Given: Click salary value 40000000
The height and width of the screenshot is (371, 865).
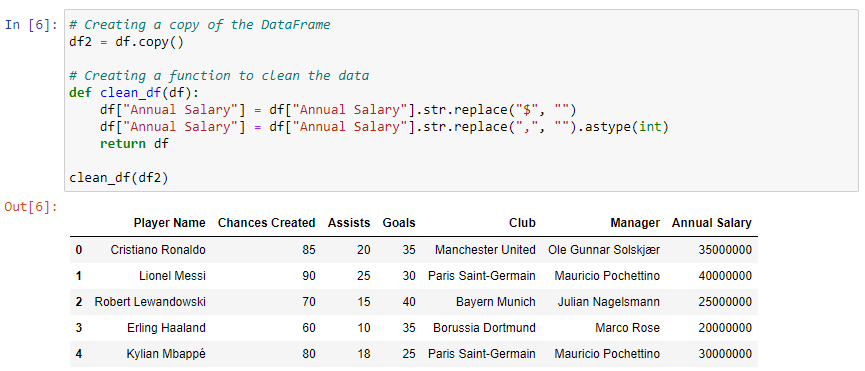Looking at the screenshot, I should tap(725, 276).
